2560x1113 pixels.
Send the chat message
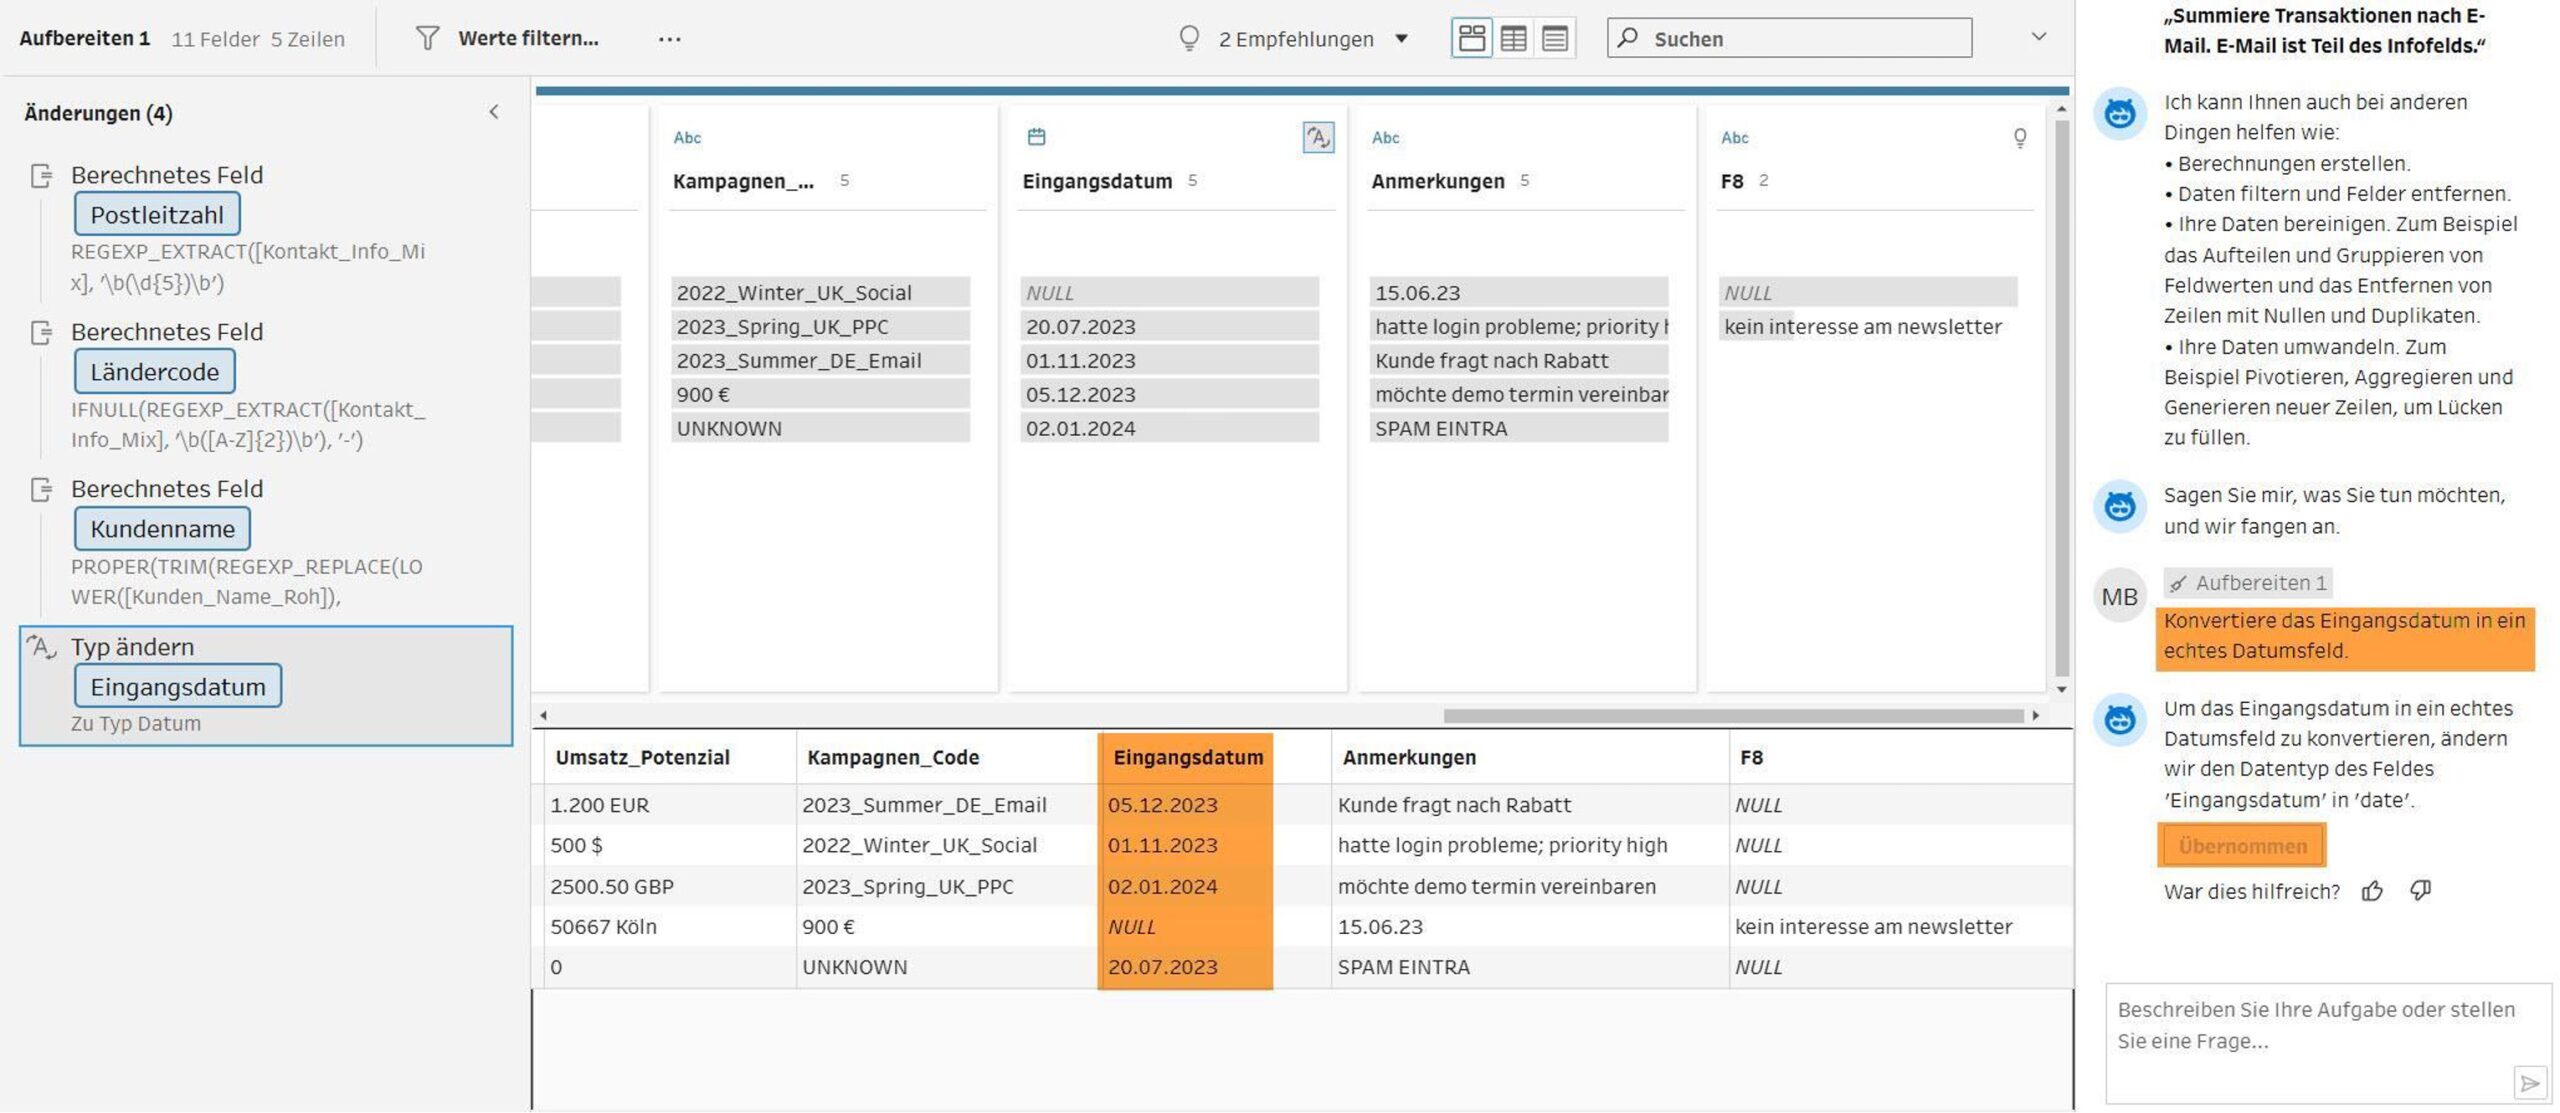coord(2529,1082)
